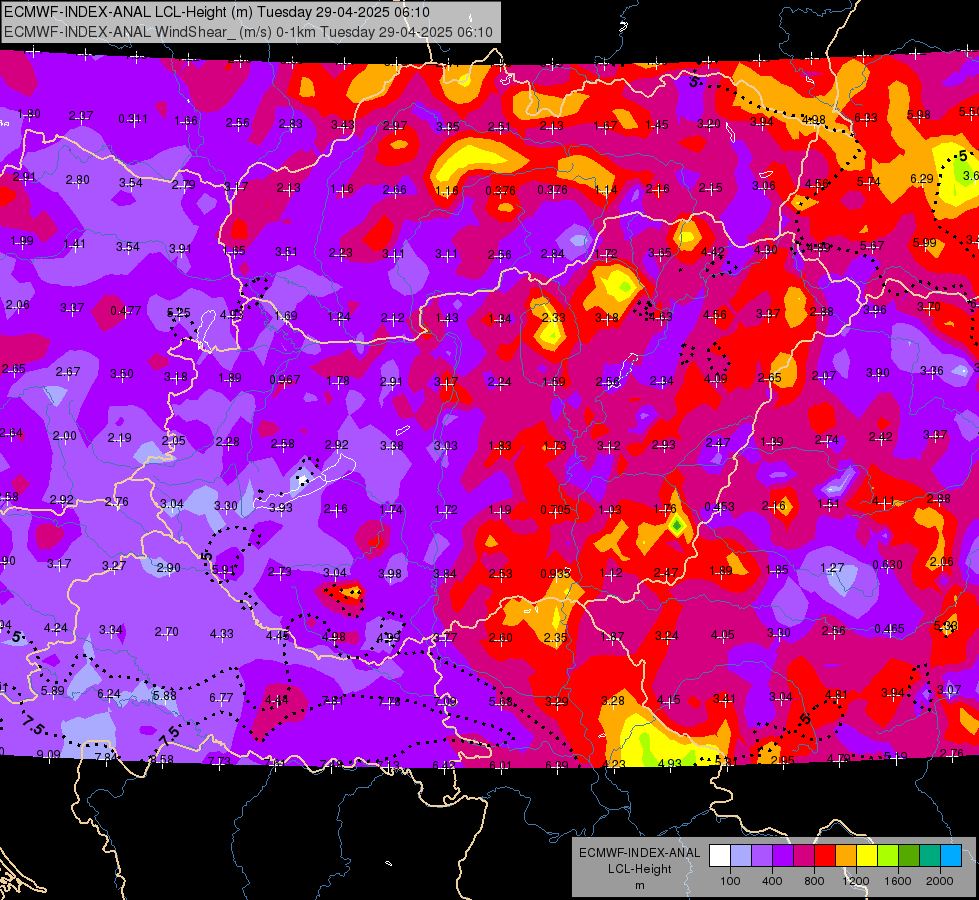The image size is (979, 900).
Task: Click the legend tick label "800"
Action: (814, 881)
